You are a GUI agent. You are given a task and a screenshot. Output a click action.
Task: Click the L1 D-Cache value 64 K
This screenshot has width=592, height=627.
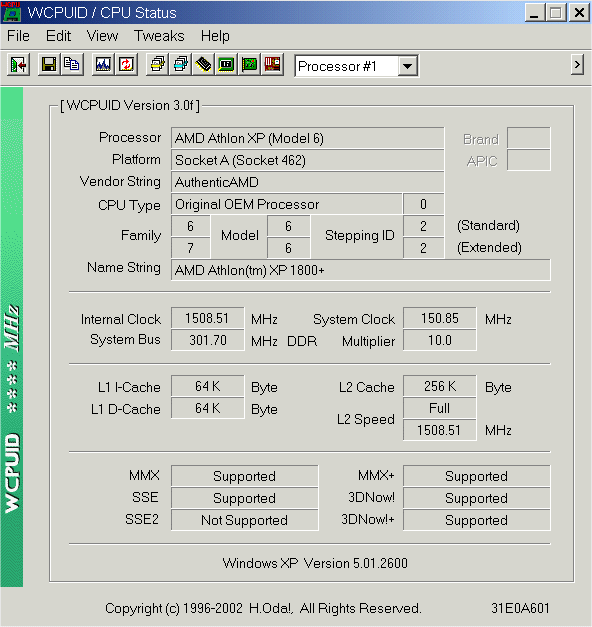click(x=208, y=408)
